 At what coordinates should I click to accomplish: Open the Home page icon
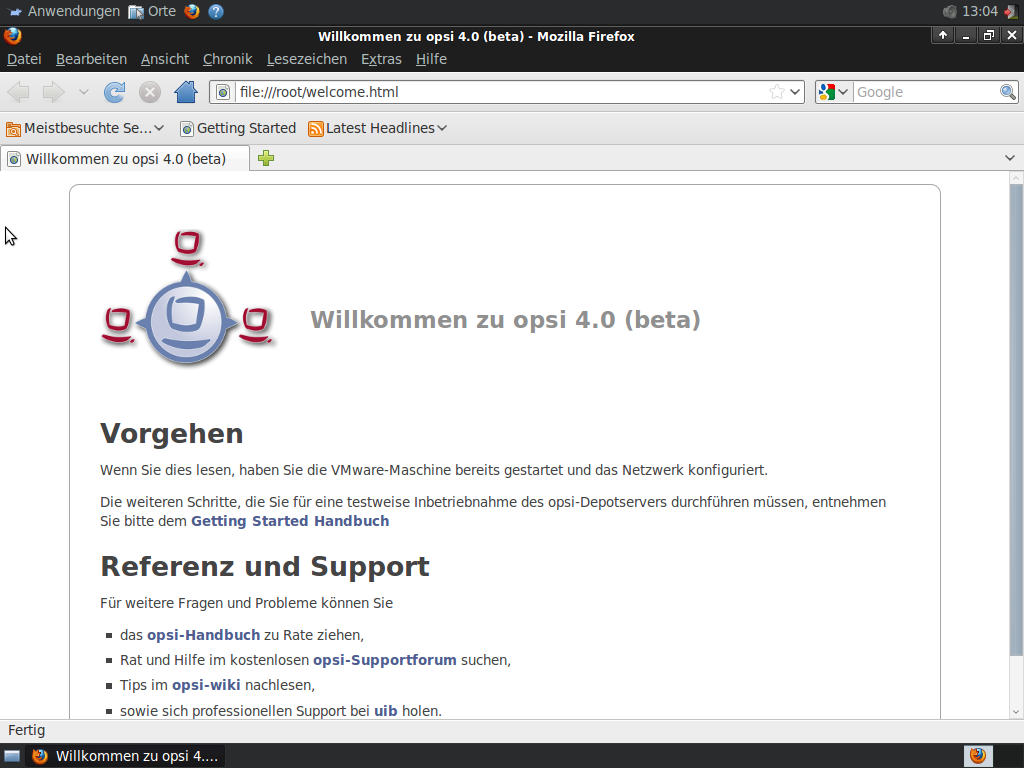point(186,91)
